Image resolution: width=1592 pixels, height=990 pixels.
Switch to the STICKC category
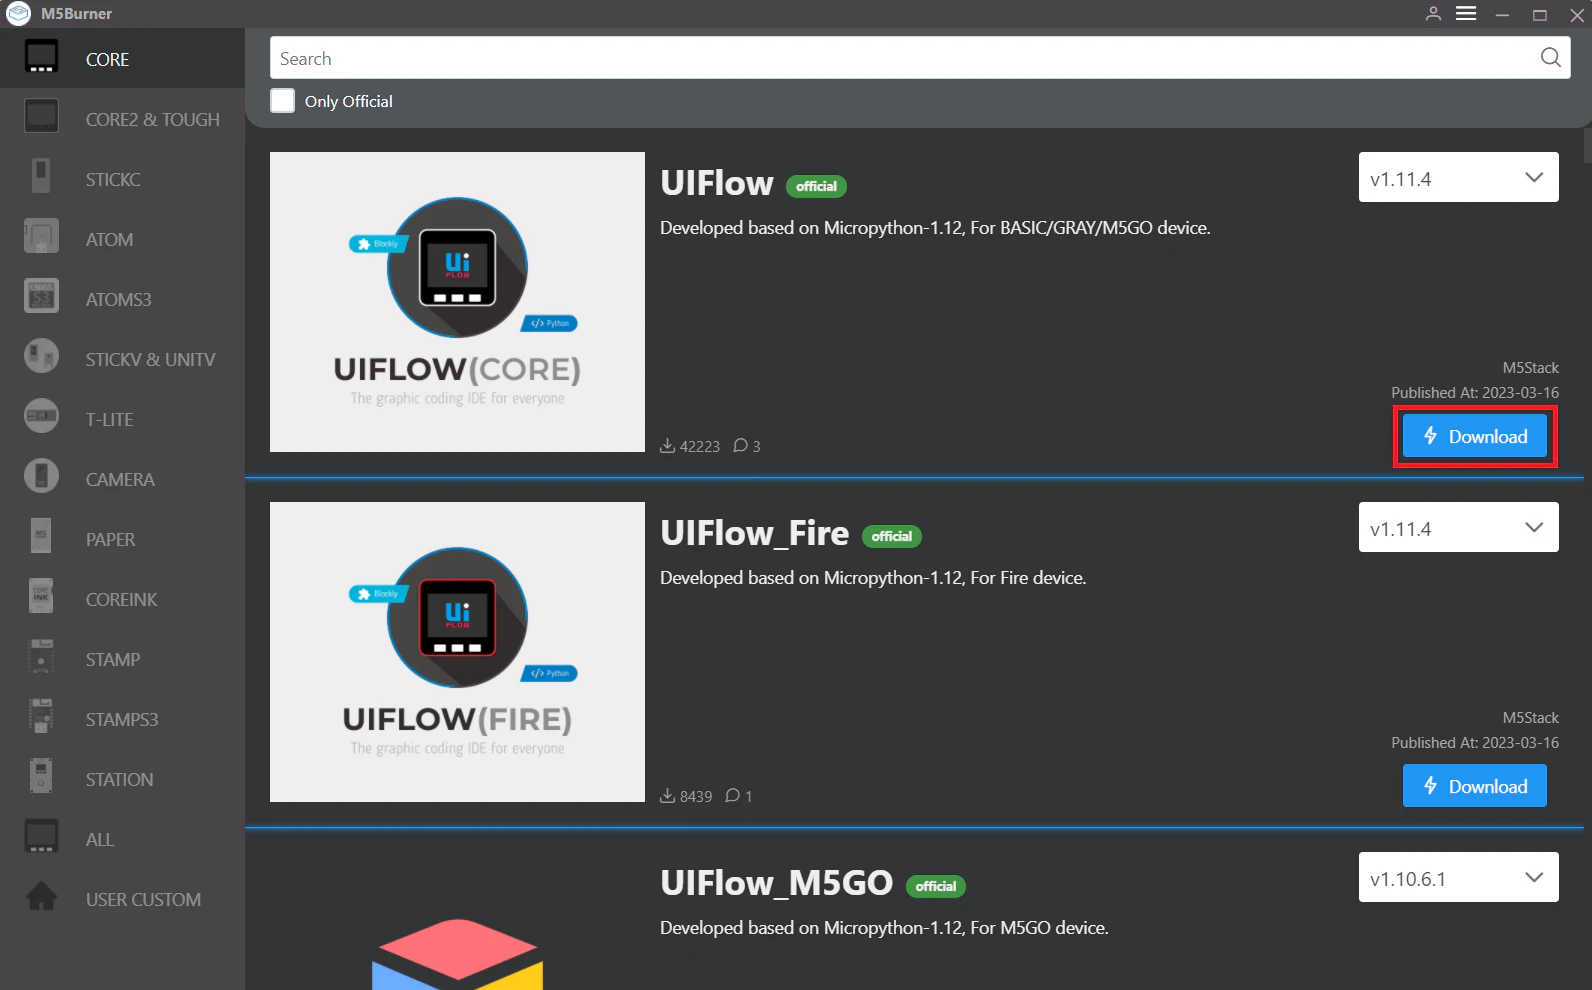(113, 180)
